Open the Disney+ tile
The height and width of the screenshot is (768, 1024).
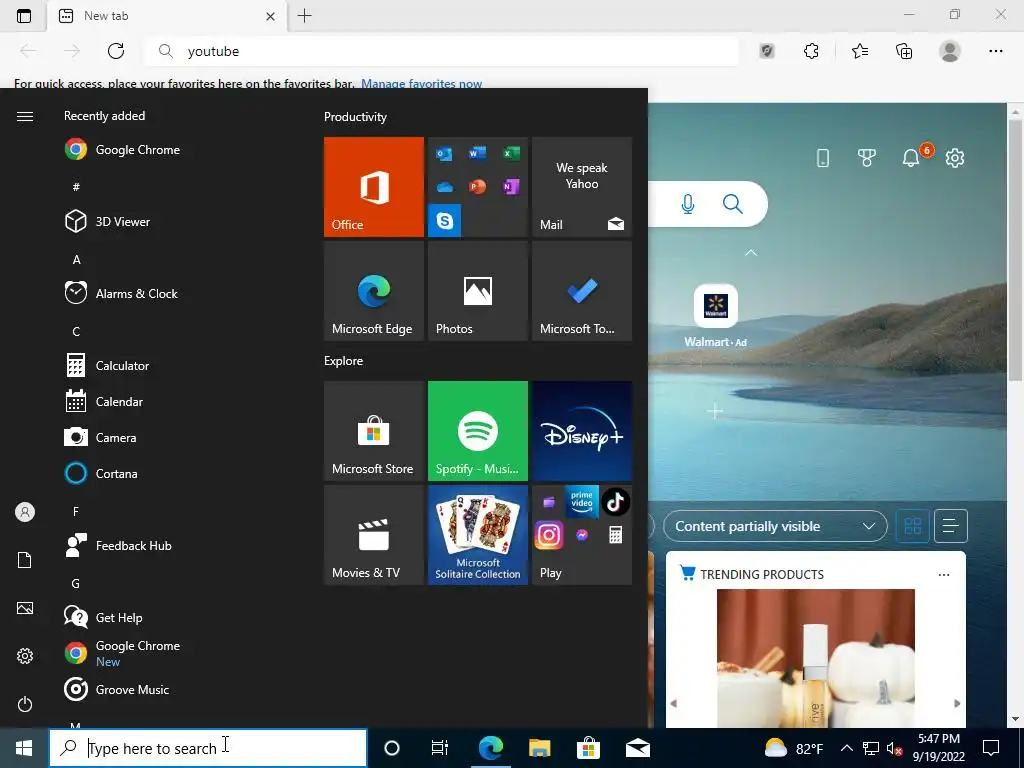[582, 431]
